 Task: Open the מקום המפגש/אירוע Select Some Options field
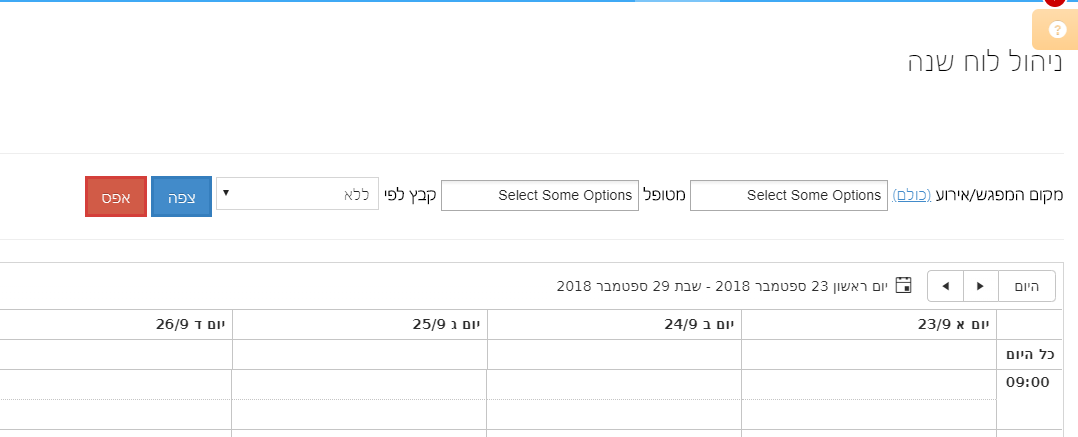click(x=788, y=196)
